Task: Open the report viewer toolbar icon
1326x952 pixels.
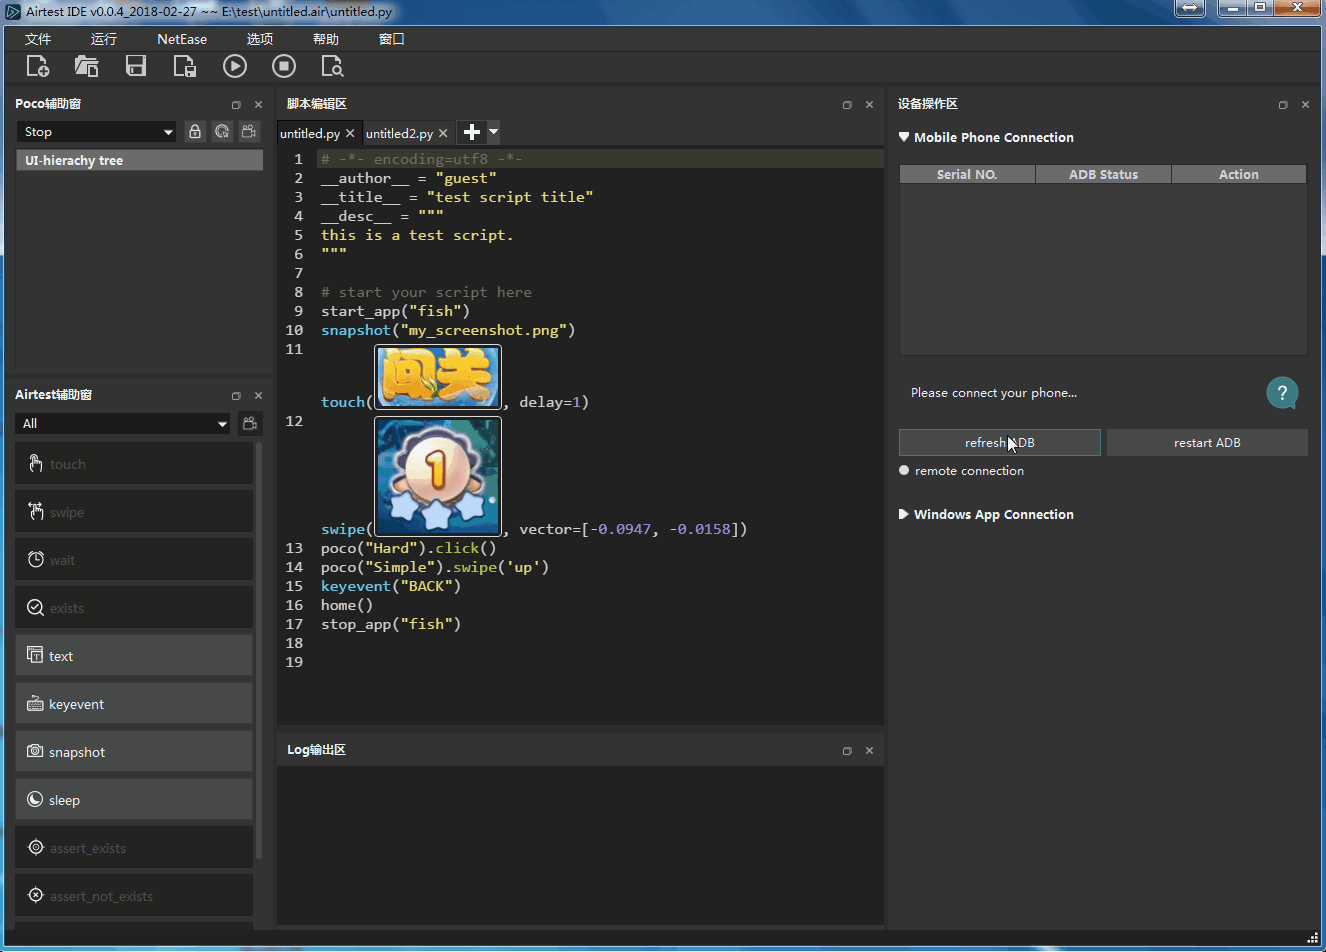Action: 332,66
